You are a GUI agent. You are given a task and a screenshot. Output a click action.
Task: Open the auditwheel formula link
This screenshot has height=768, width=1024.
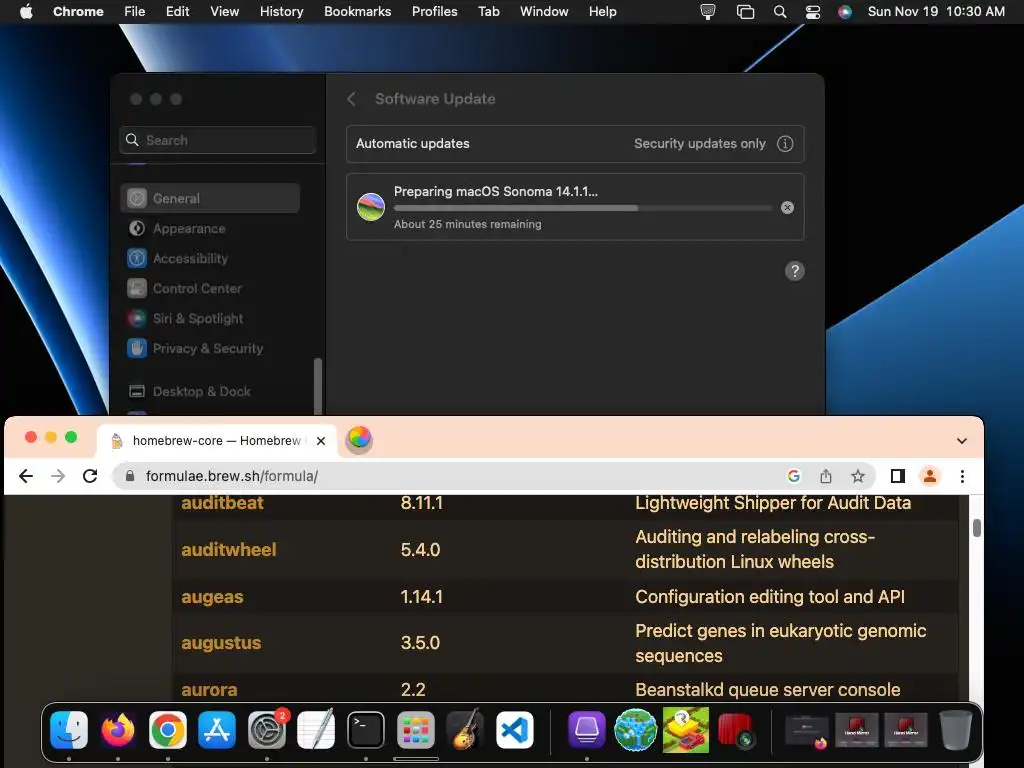(x=229, y=550)
